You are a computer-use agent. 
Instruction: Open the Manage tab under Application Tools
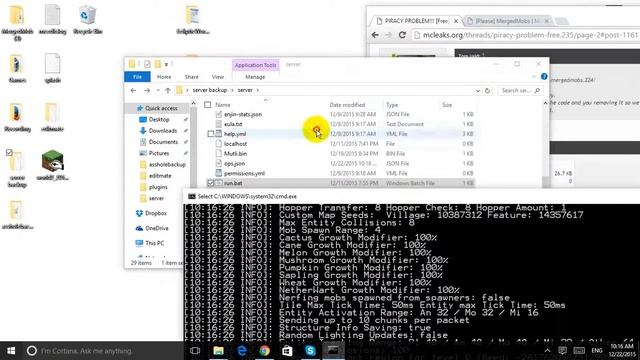255,77
